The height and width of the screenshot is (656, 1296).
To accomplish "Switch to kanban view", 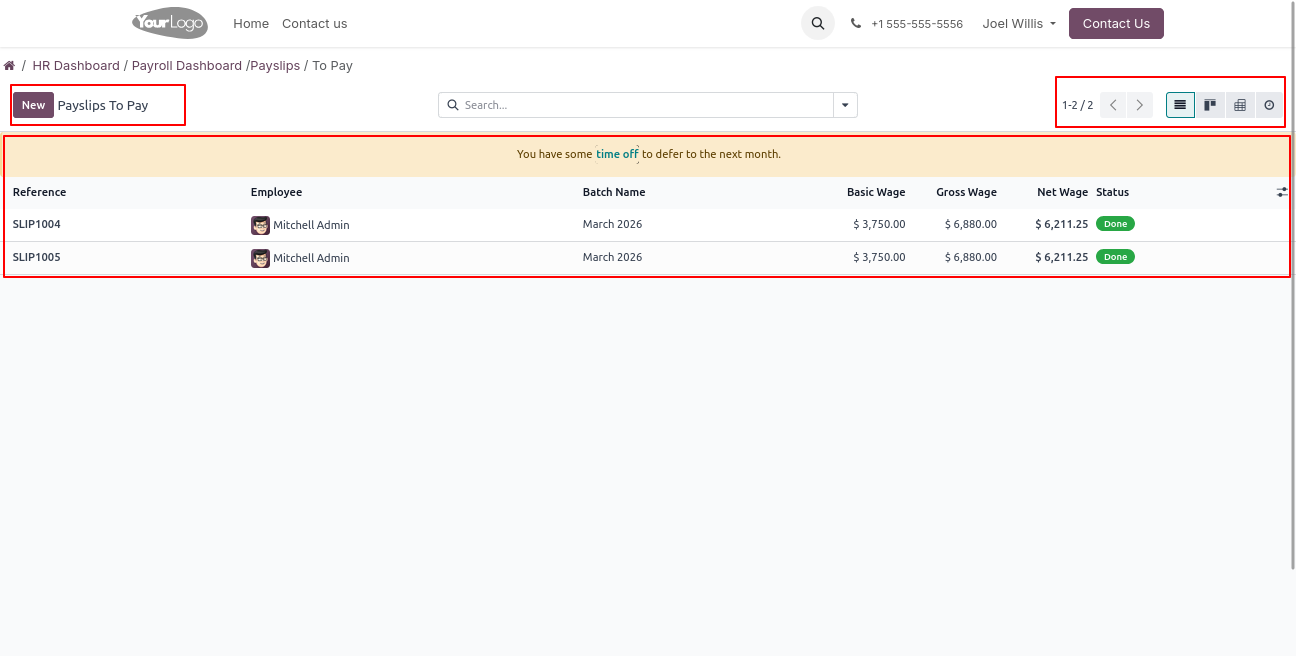I will click(x=1210, y=105).
